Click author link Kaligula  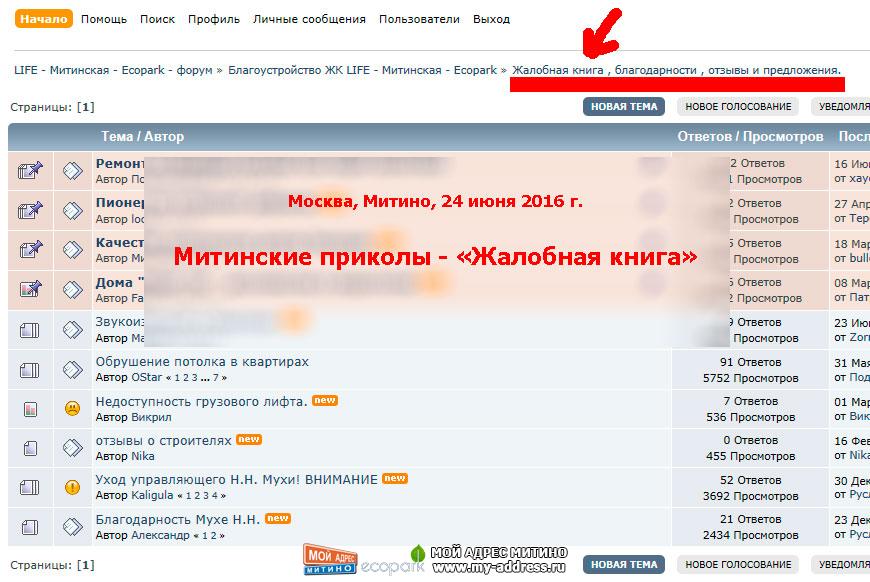tap(152, 495)
